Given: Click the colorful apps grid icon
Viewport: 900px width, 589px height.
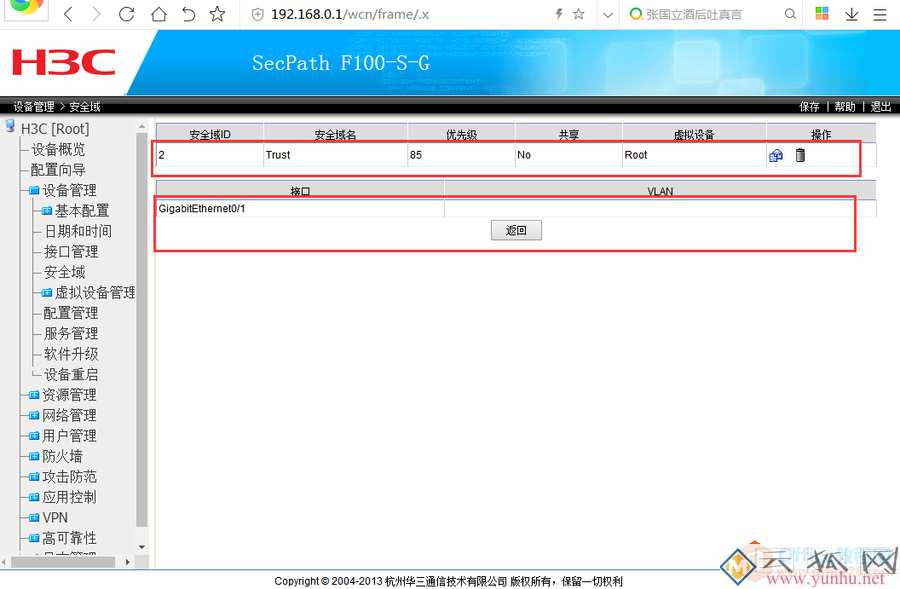Looking at the screenshot, I should coord(823,14).
